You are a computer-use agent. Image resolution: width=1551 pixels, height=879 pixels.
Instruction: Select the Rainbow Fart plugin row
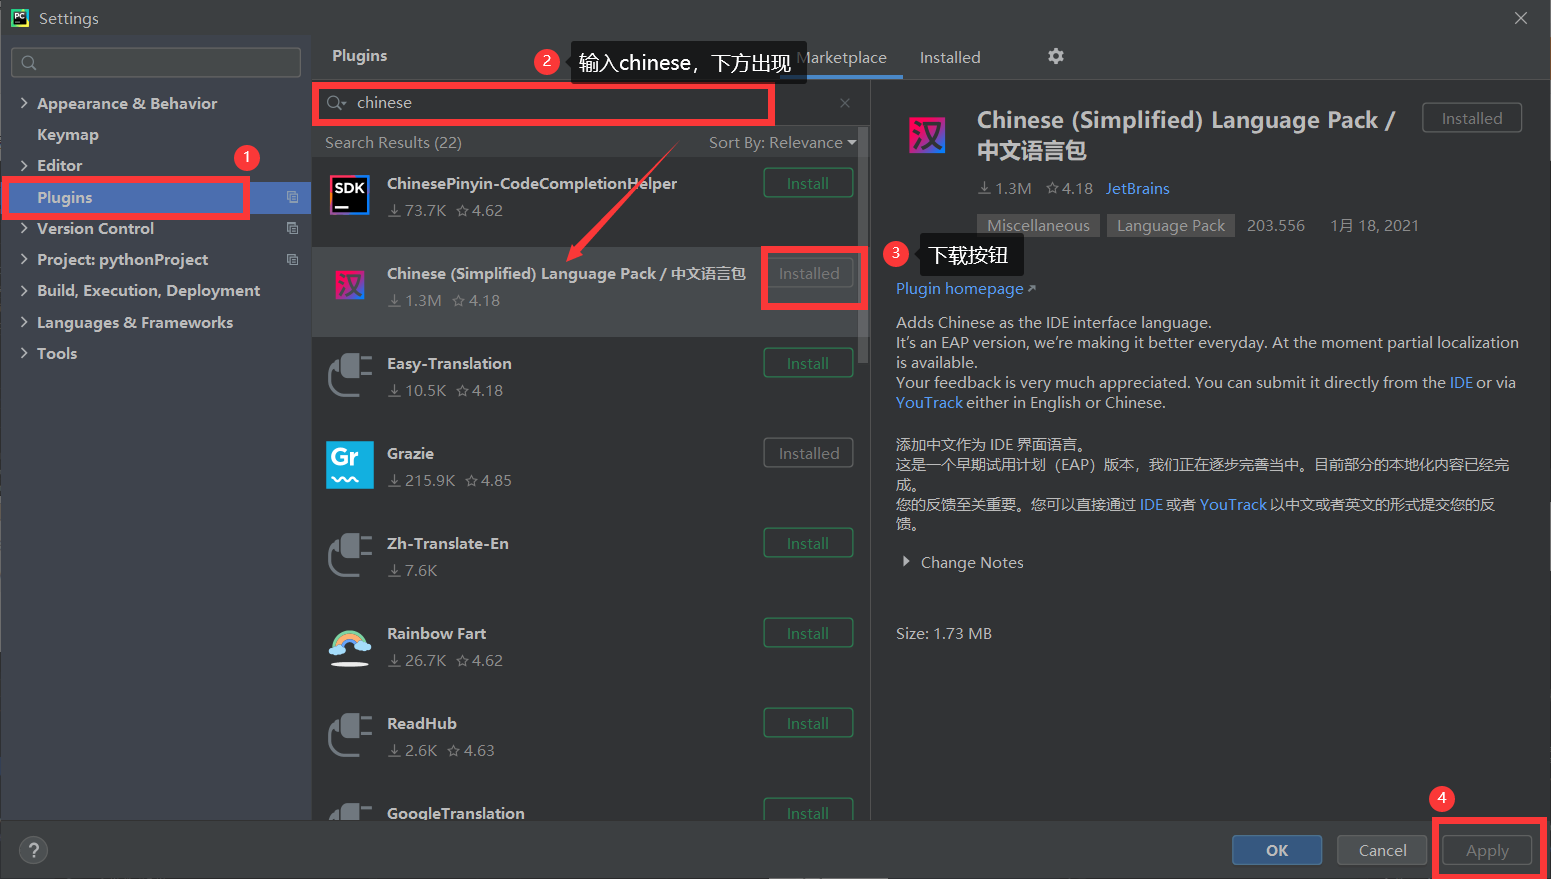[590, 646]
